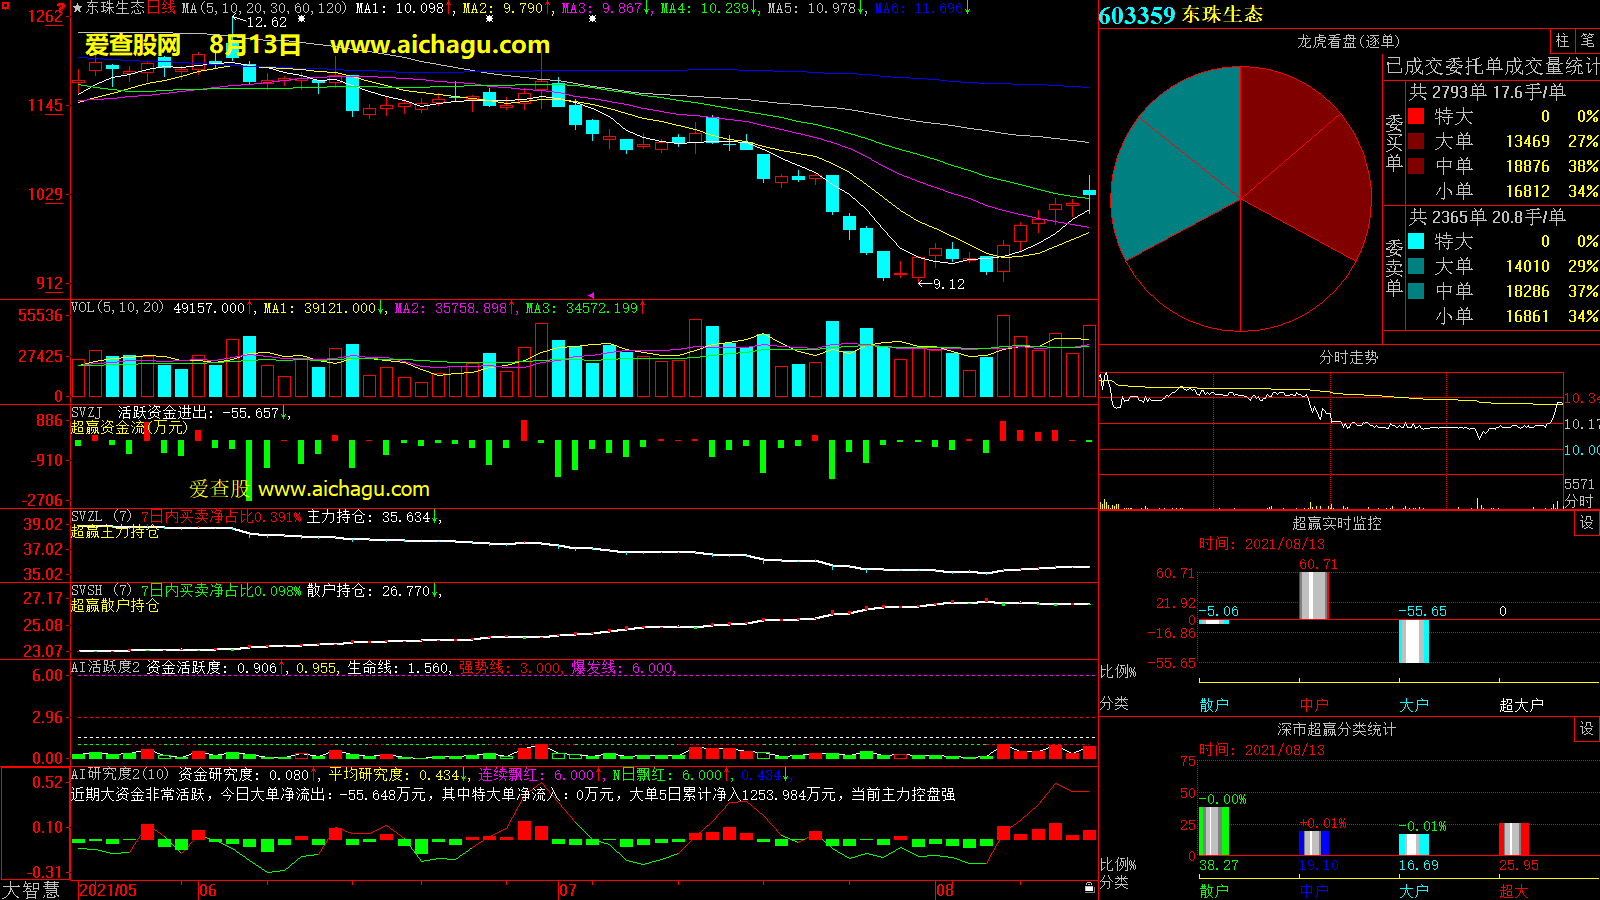Click the lock icon at bottom of chart
The height and width of the screenshot is (900, 1600).
(x=1089, y=887)
